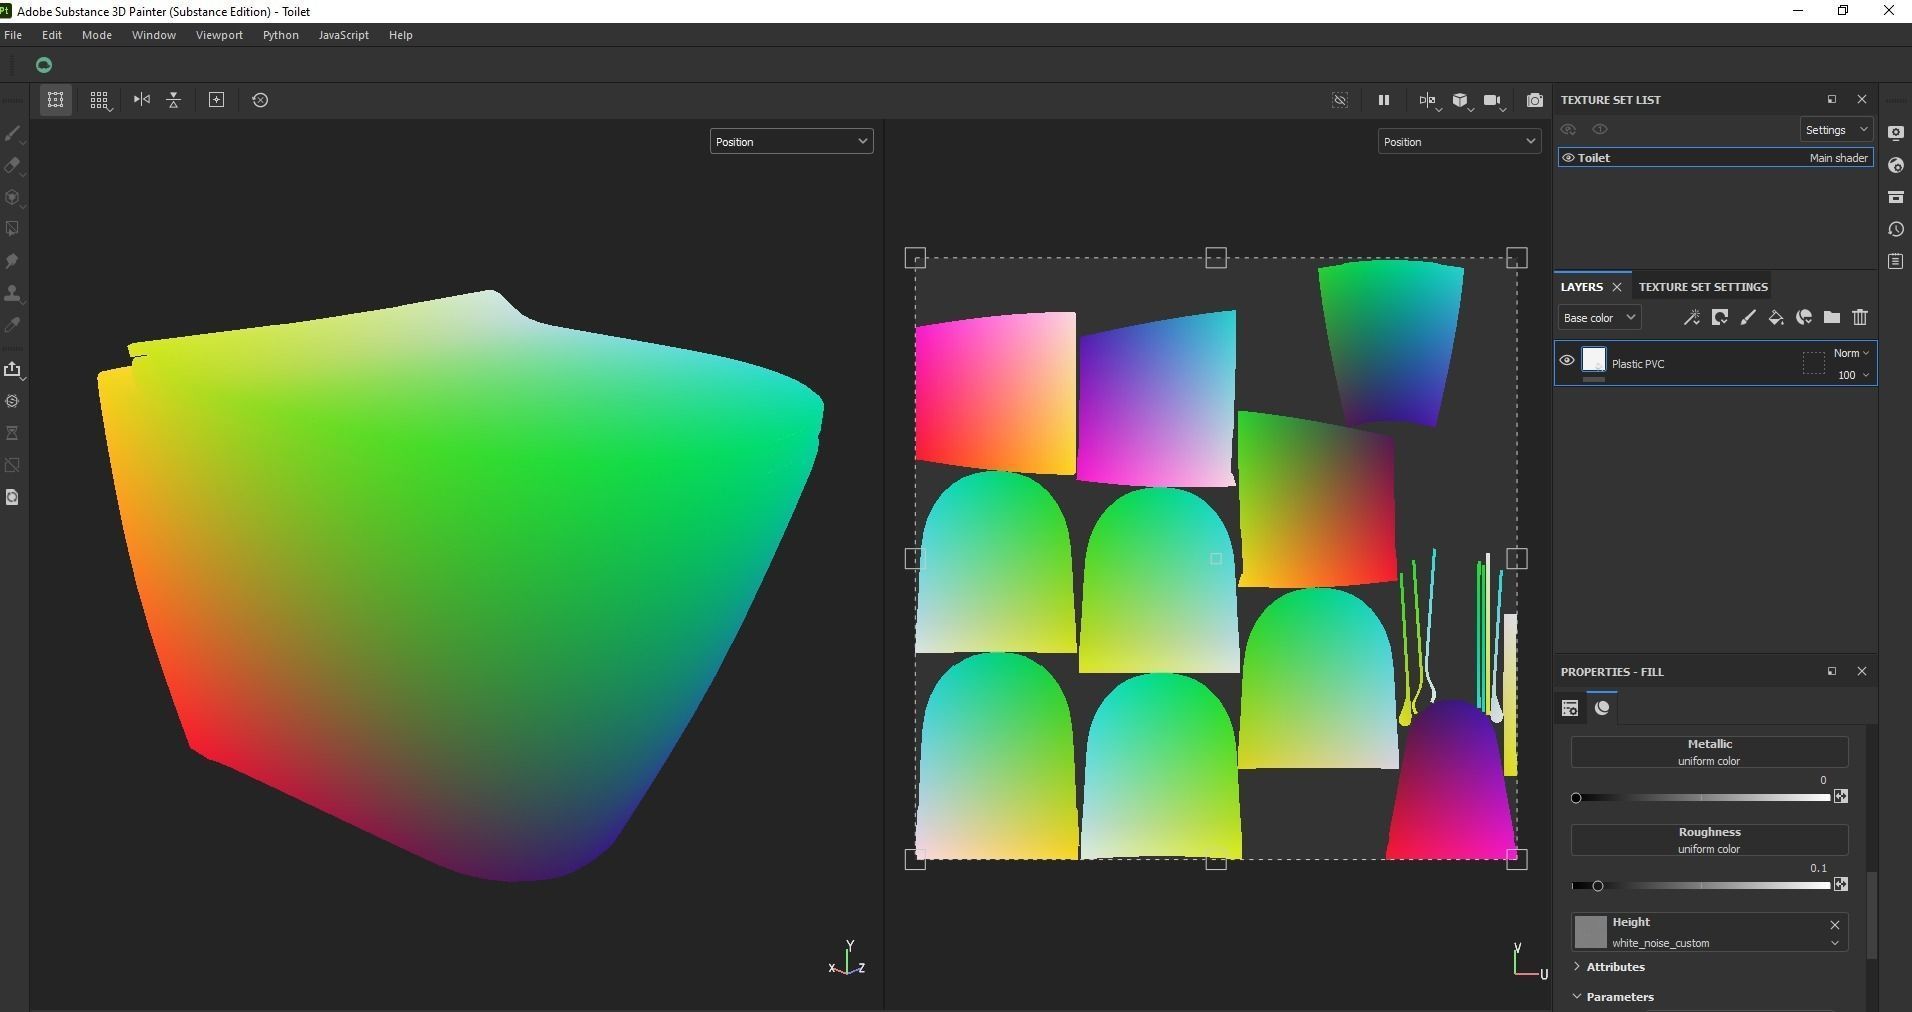Select the Clone stamp tool
Viewport: 1912px width, 1012px height.
13,293
